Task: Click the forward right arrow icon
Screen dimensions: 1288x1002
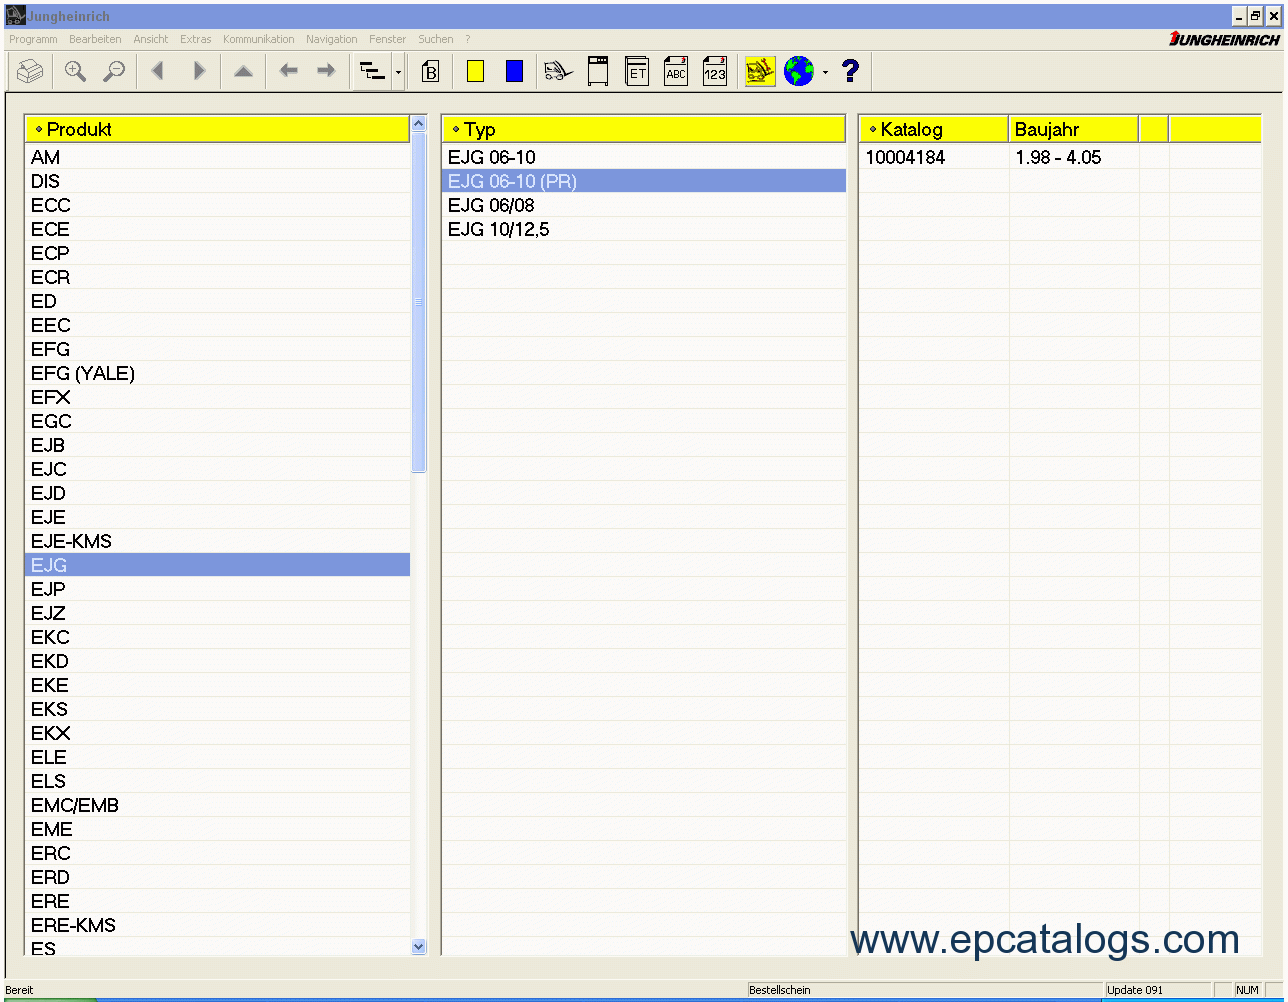Action: [326, 71]
